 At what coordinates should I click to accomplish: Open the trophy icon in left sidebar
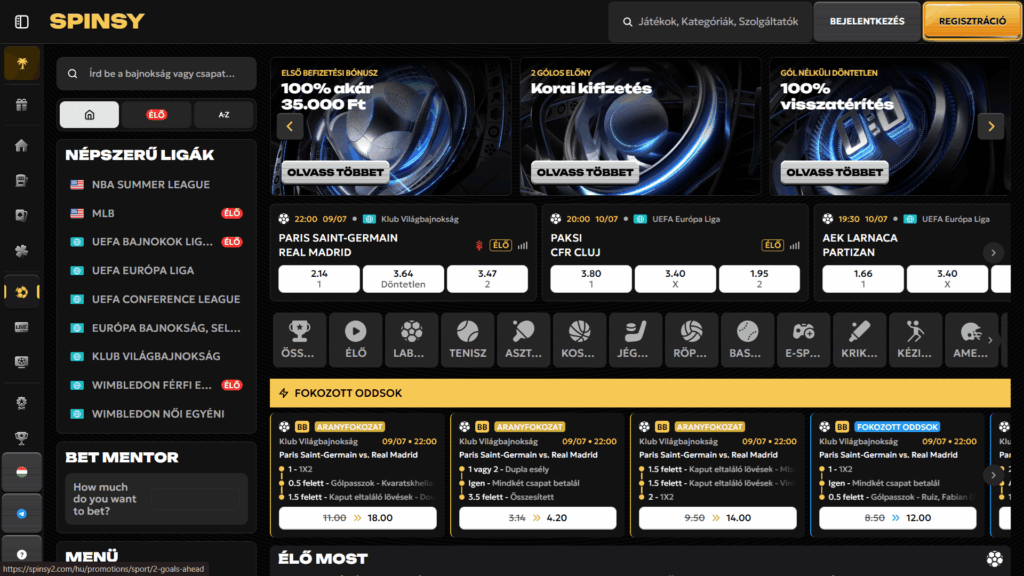click(22, 438)
